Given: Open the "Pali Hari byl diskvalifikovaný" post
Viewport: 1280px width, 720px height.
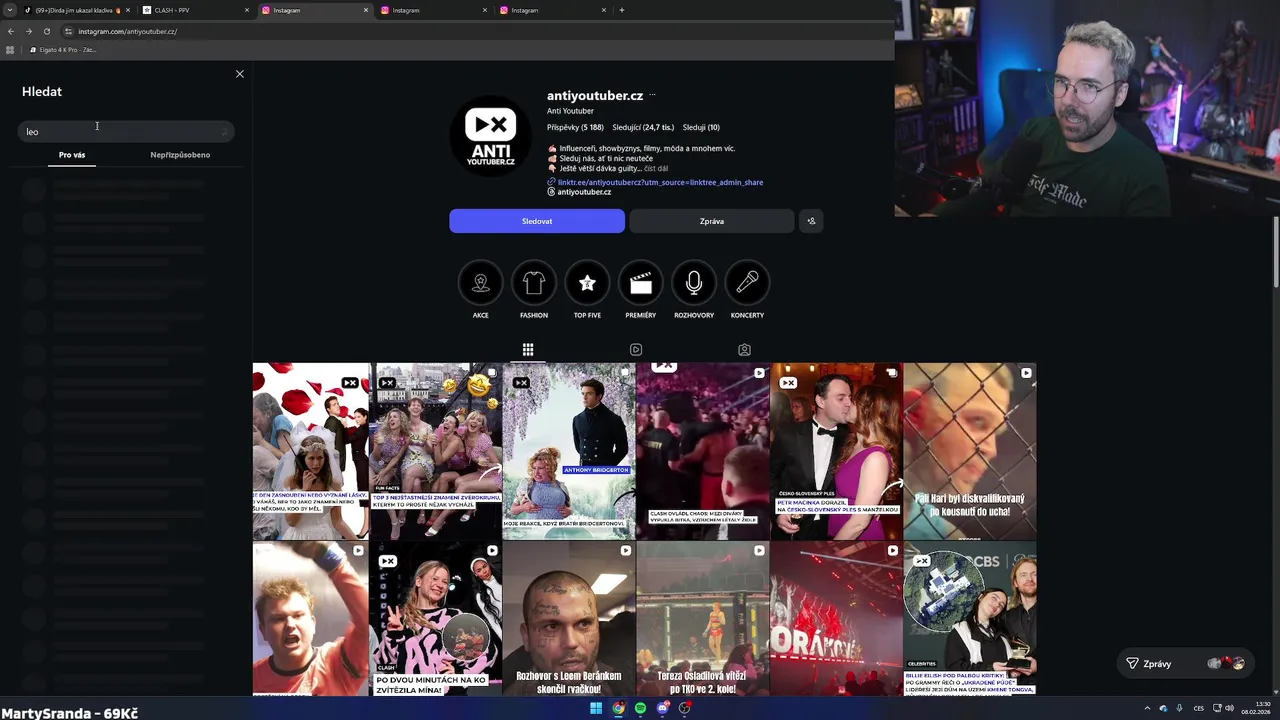Looking at the screenshot, I should 970,451.
